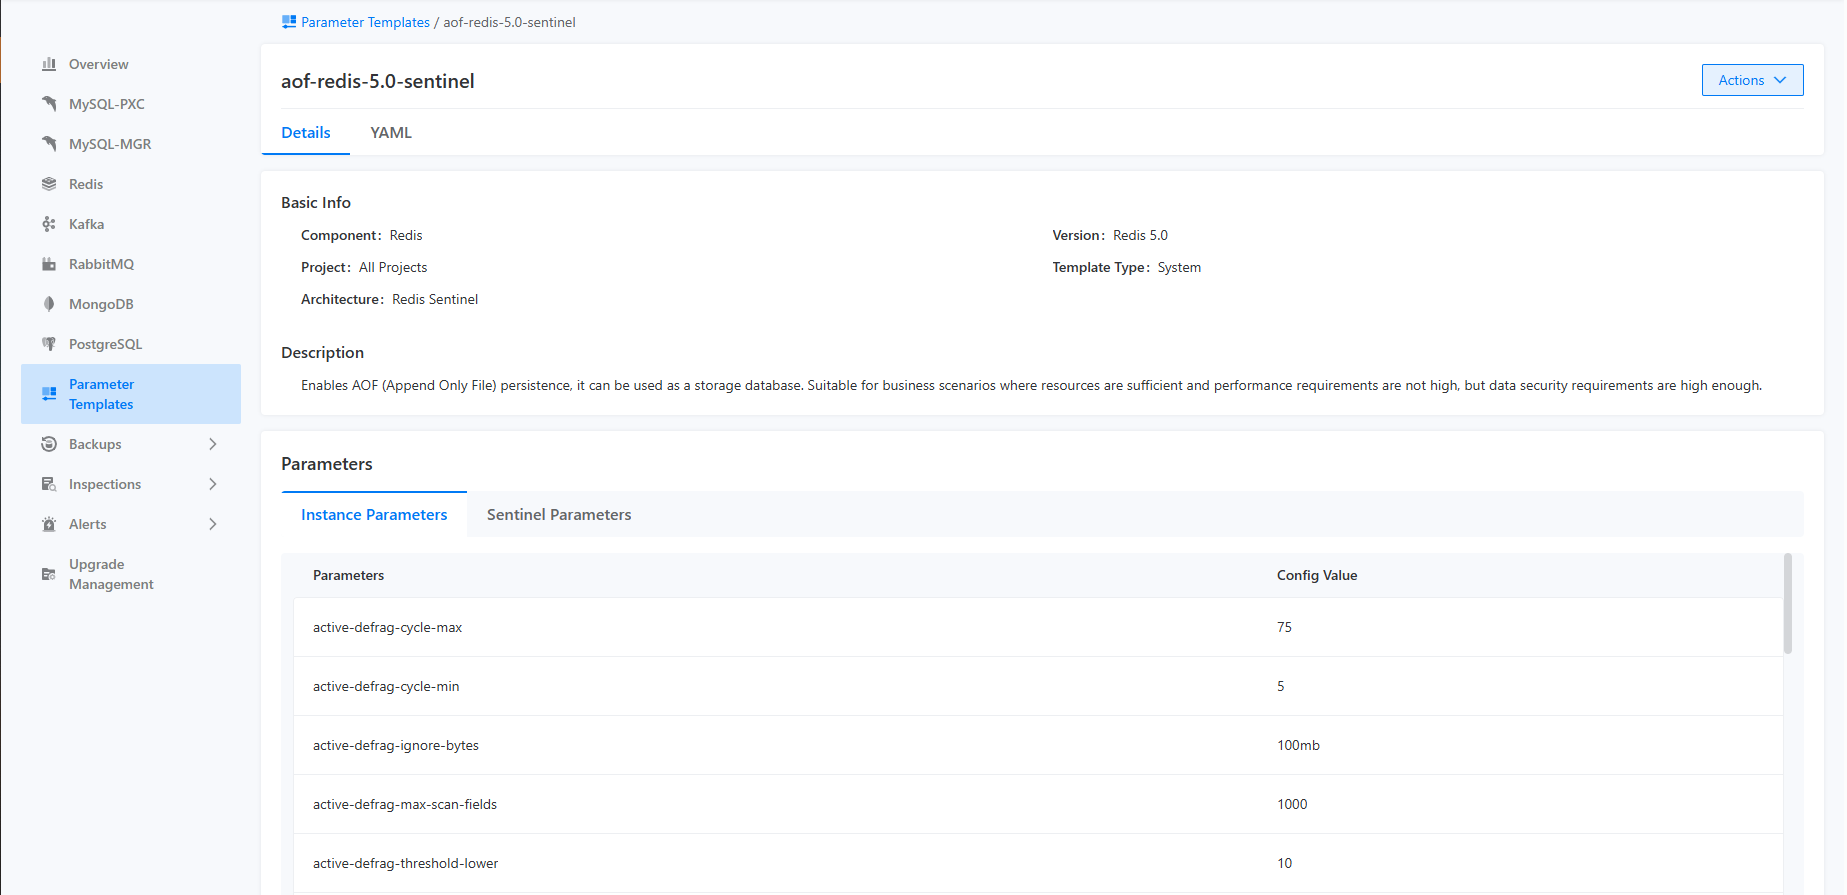Screen dimensions: 1847x895
Task: Select the Instance Parameters tab
Action: [x=374, y=515]
